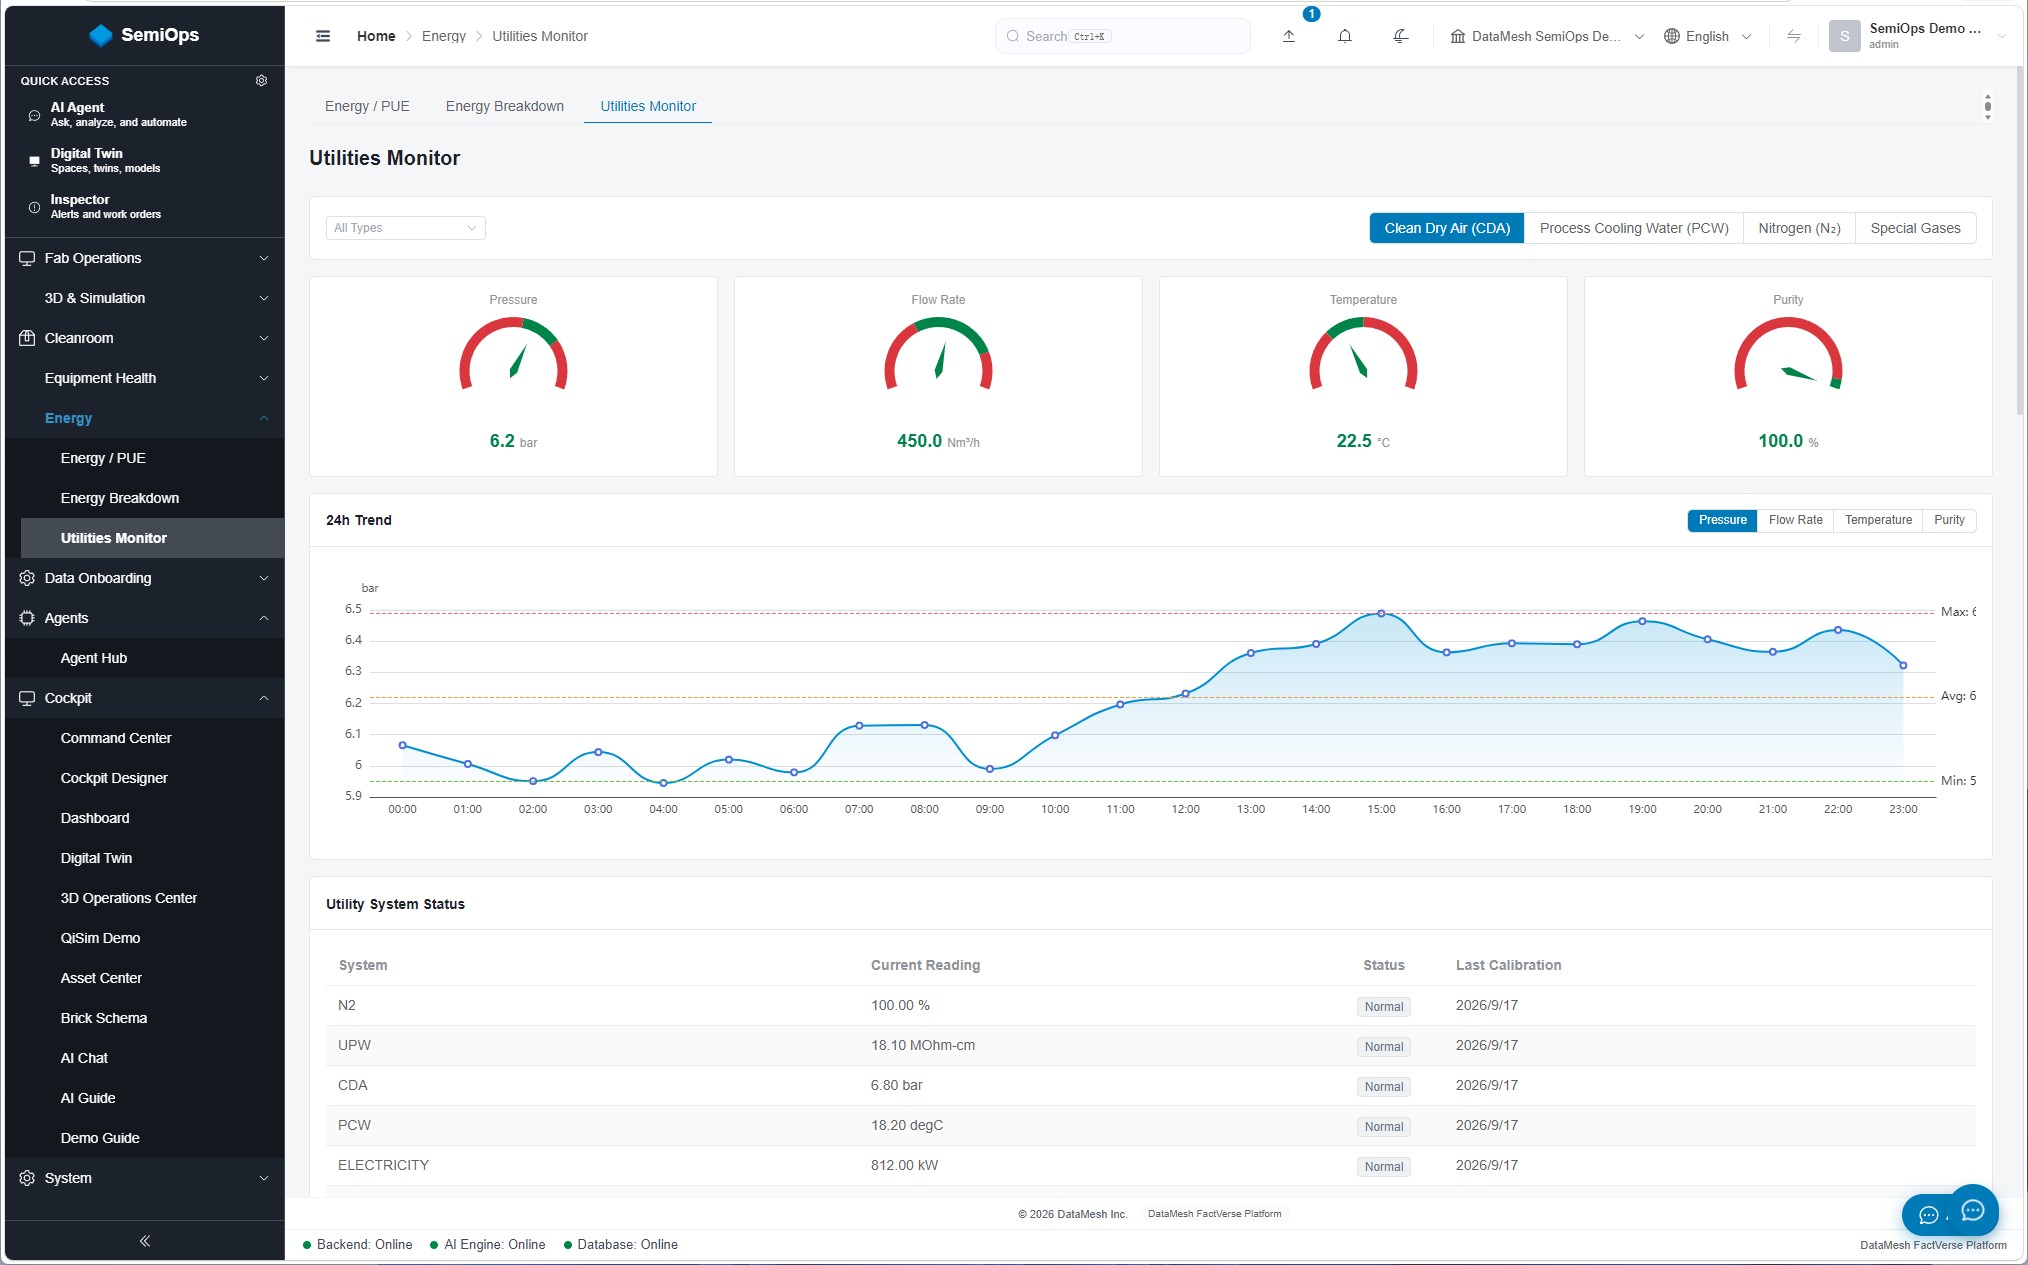Click the swap arrows icon in header

1794,36
